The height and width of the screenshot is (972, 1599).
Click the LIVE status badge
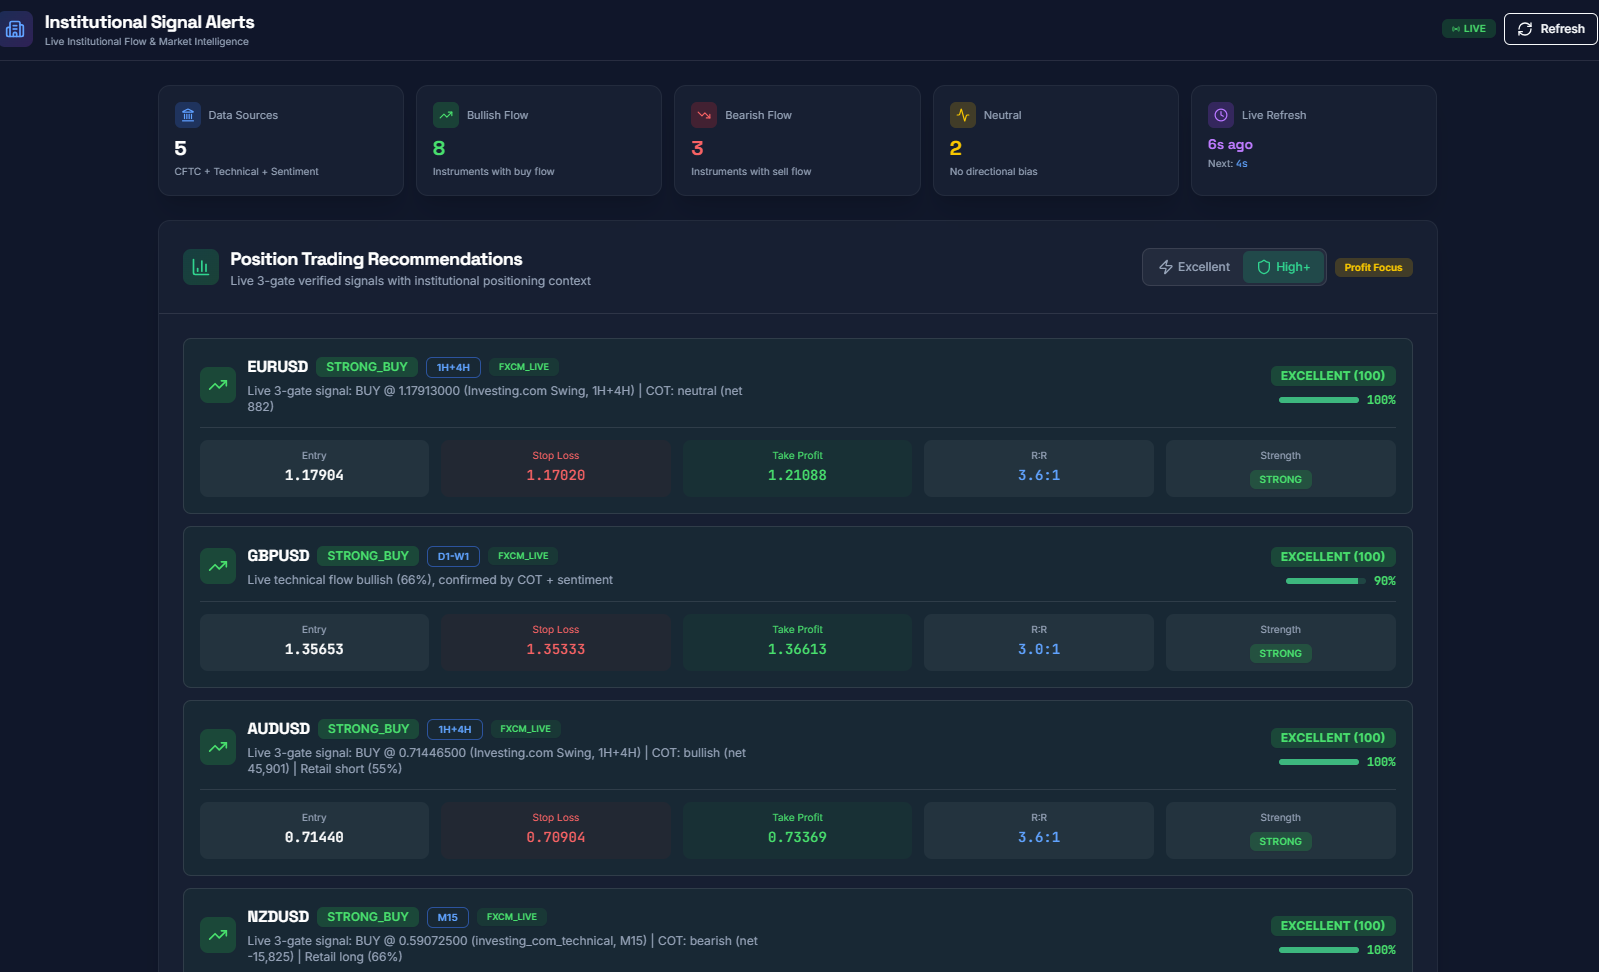pyautogui.click(x=1469, y=29)
